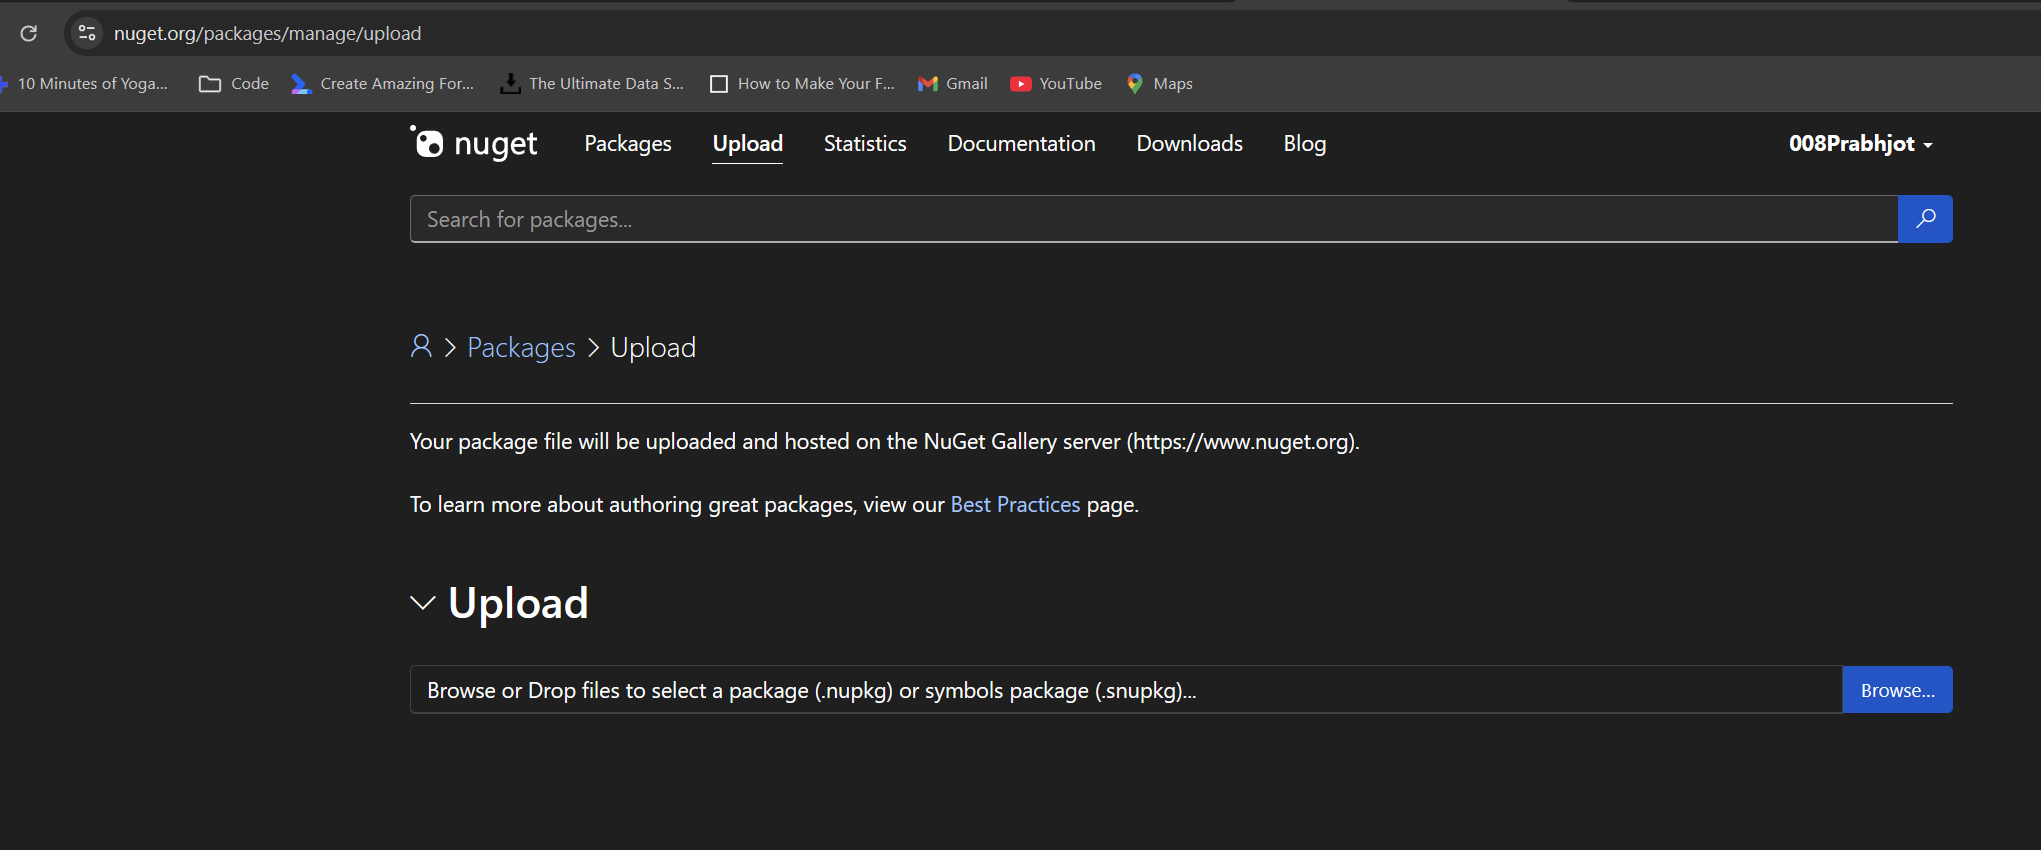
Task: Go to Packages in top navigation
Action: (628, 144)
